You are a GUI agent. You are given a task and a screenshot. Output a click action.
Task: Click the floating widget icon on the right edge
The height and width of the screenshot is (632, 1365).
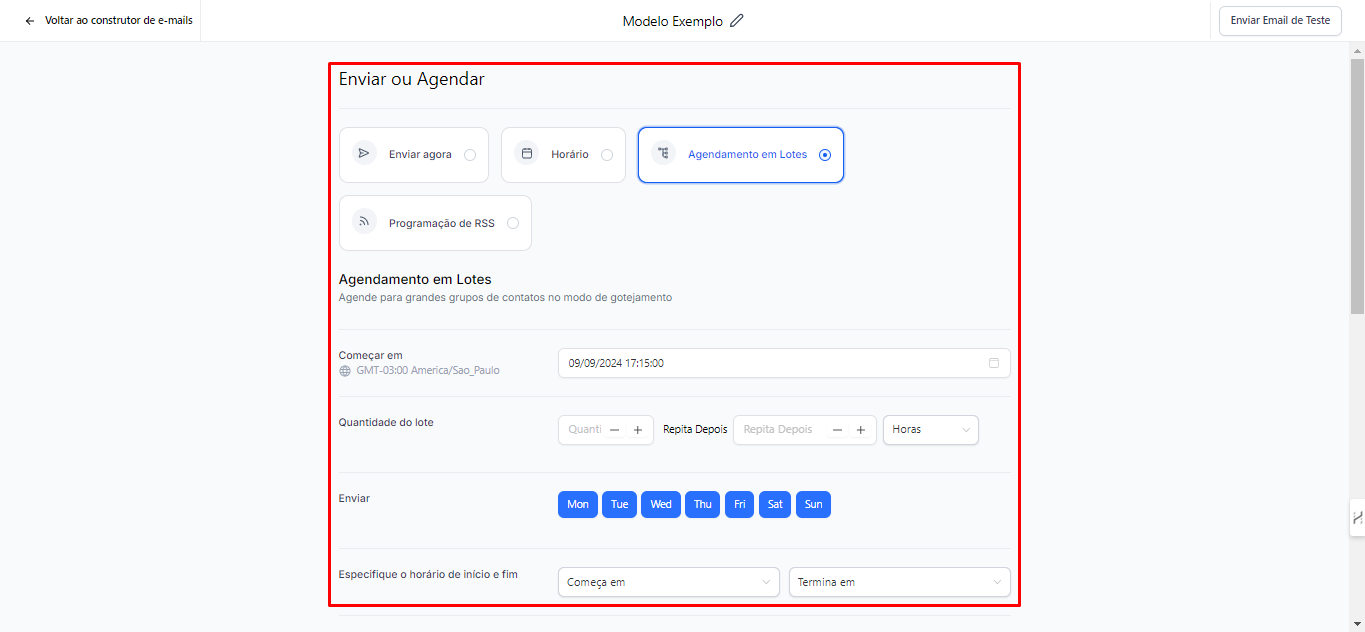[x=1357, y=518]
